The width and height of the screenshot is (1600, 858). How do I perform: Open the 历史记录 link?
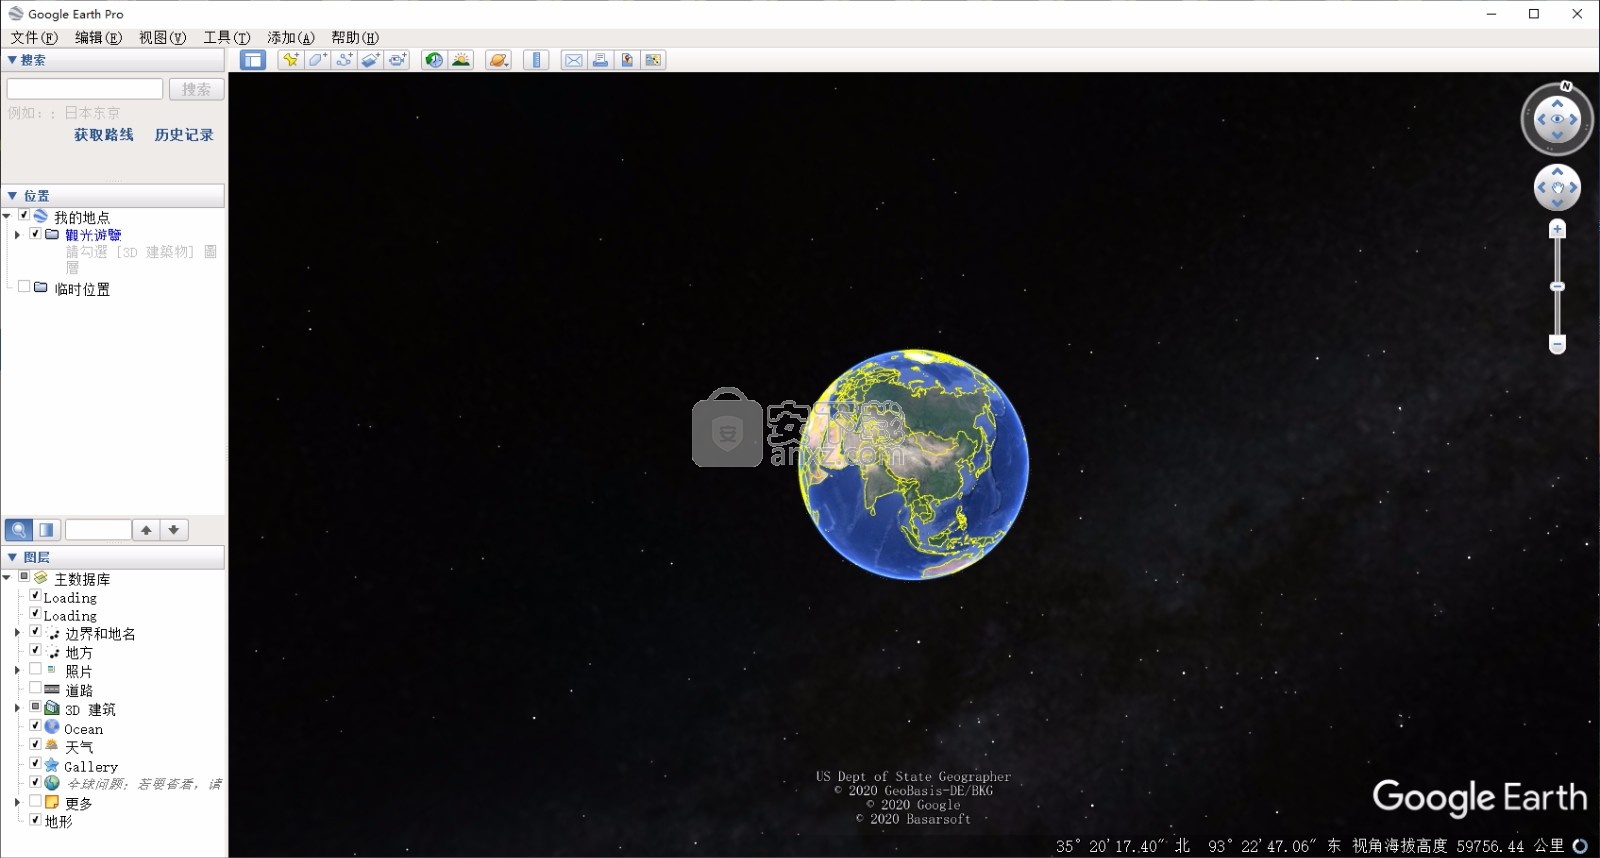184,135
